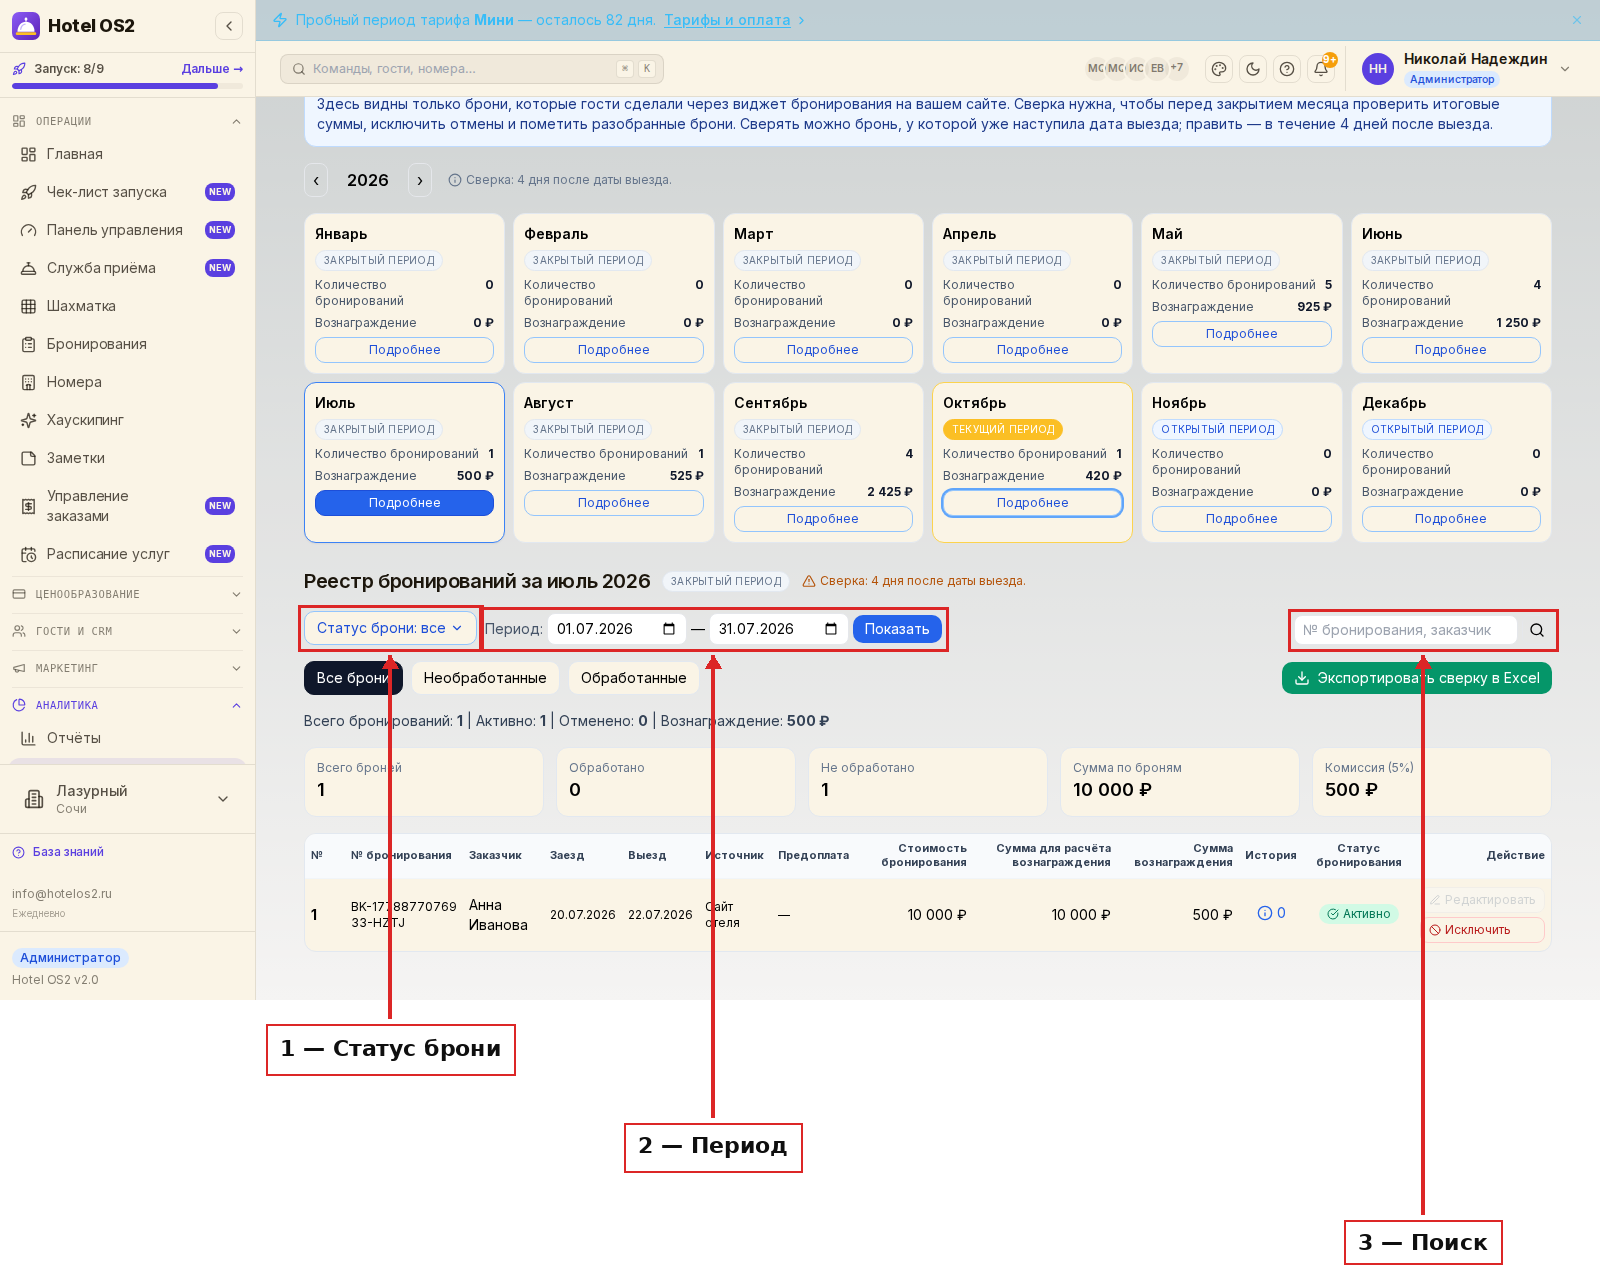Switch to the Все брони tab

(x=353, y=678)
